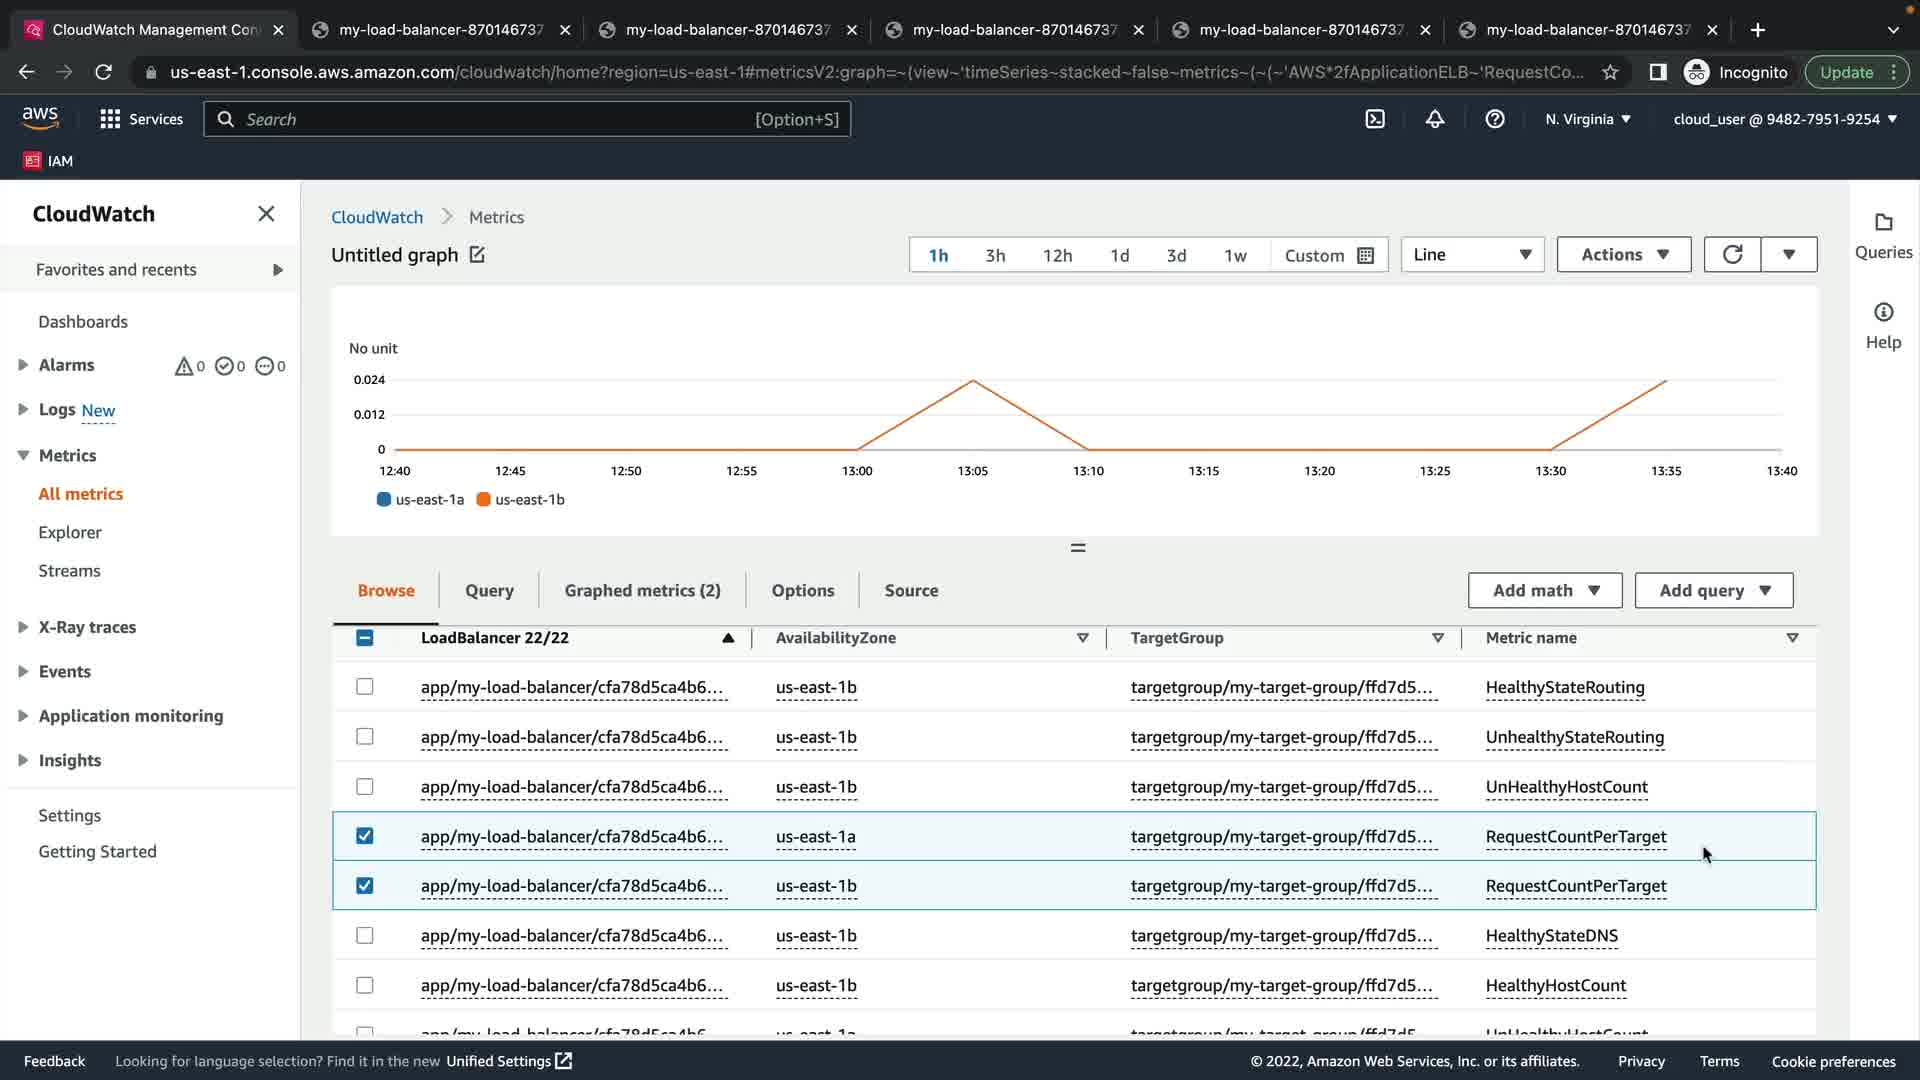Refresh the graph with refresh icon
1920x1080 pixels.
tap(1733, 255)
